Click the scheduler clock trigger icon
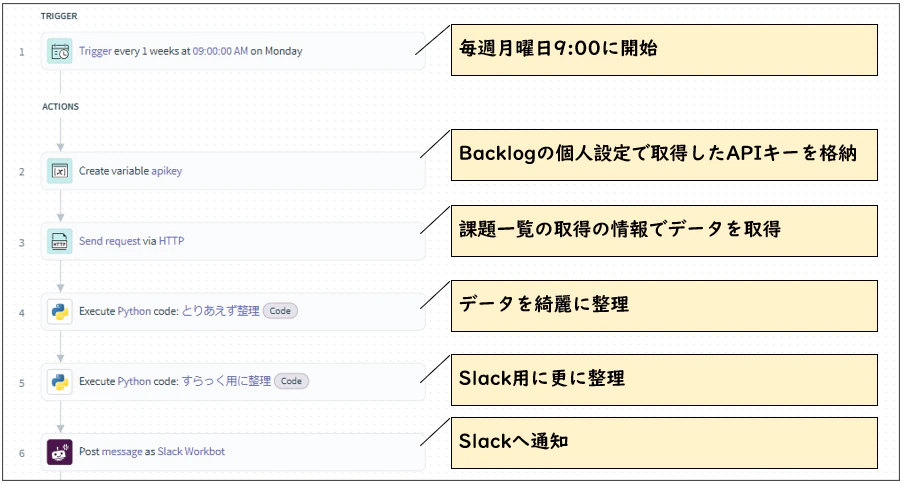The width and height of the screenshot is (905, 484). point(59,51)
